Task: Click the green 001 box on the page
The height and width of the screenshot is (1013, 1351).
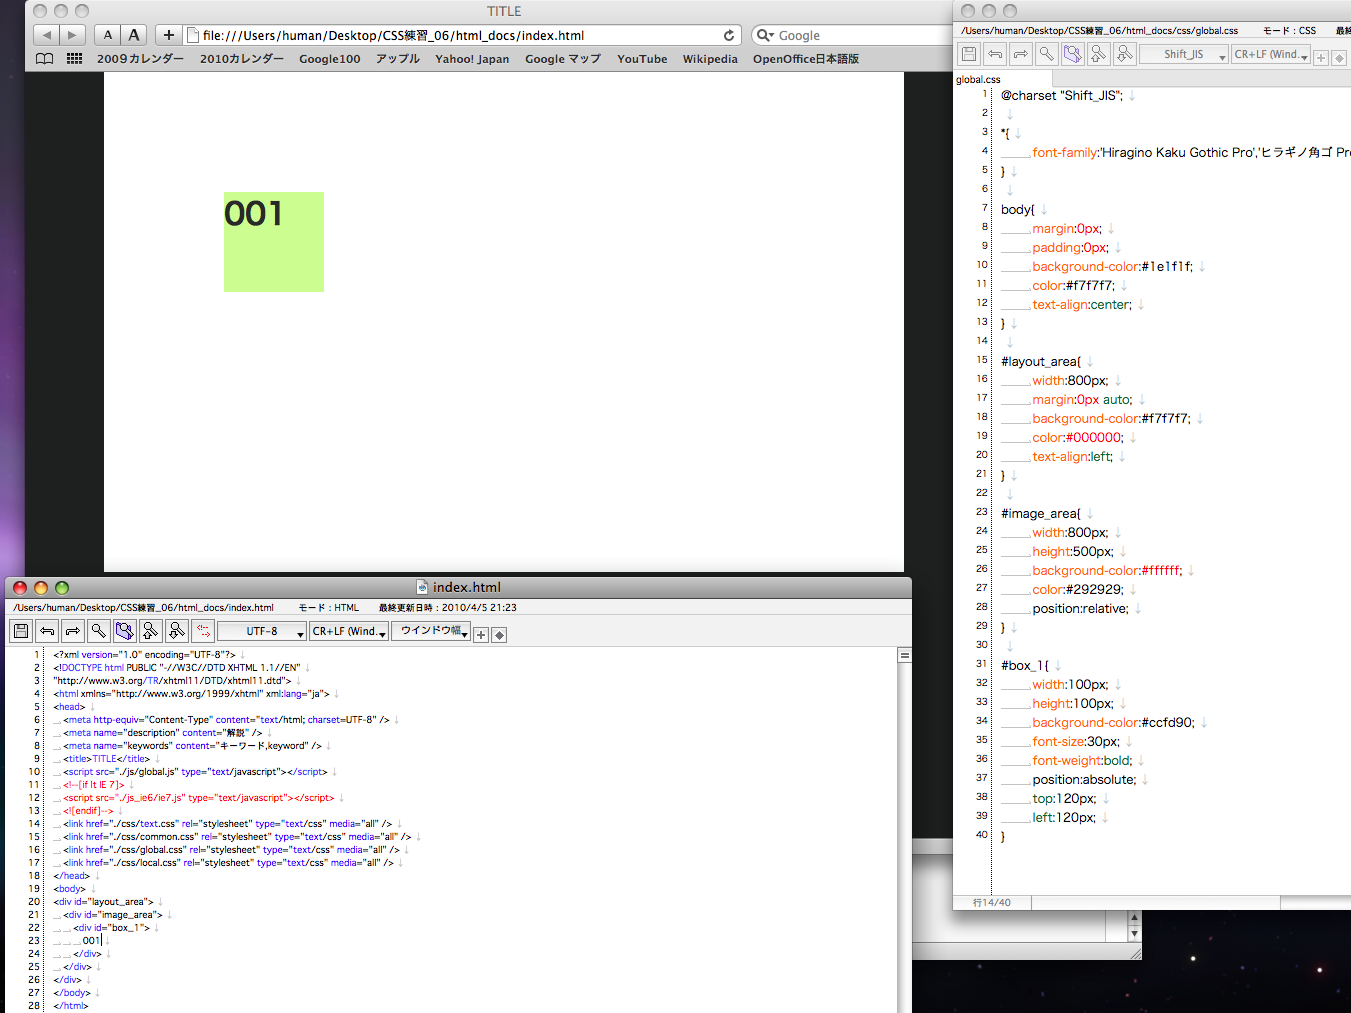Action: point(274,242)
